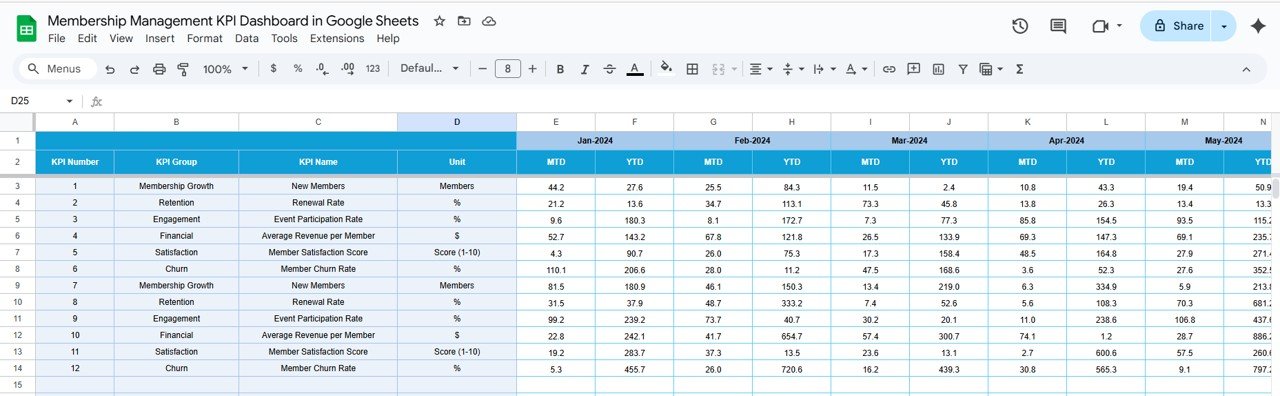
Task: Click the Name box showing D25
Action: coord(42,101)
